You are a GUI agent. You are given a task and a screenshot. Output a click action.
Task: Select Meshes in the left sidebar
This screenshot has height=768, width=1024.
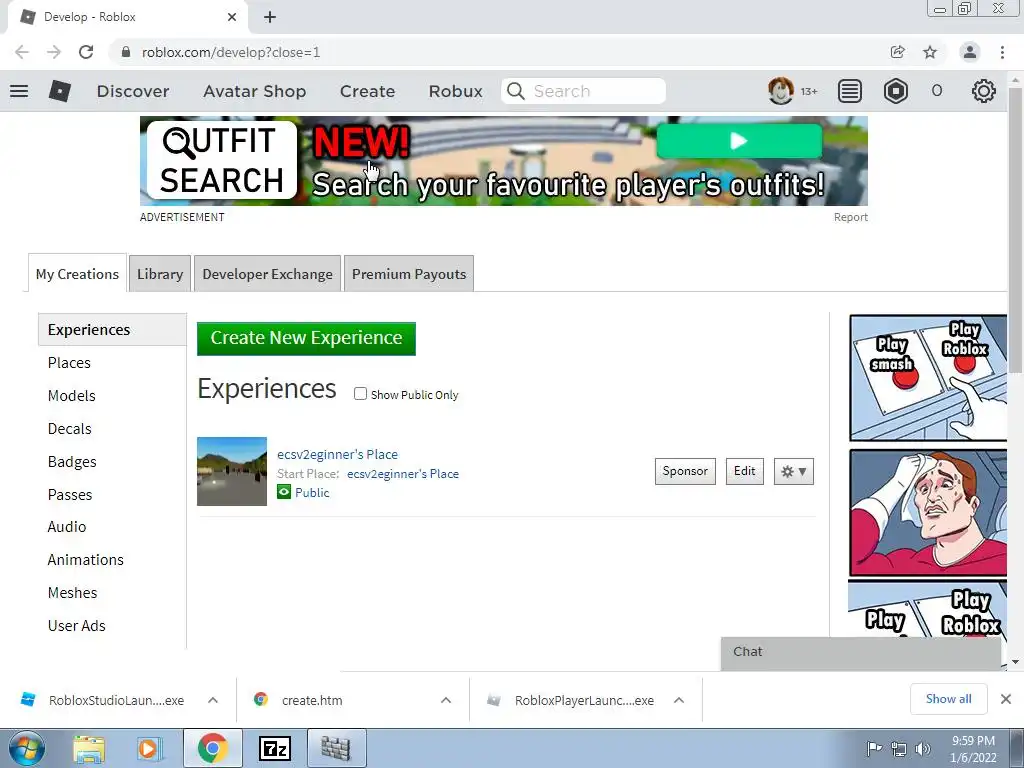[x=72, y=592]
